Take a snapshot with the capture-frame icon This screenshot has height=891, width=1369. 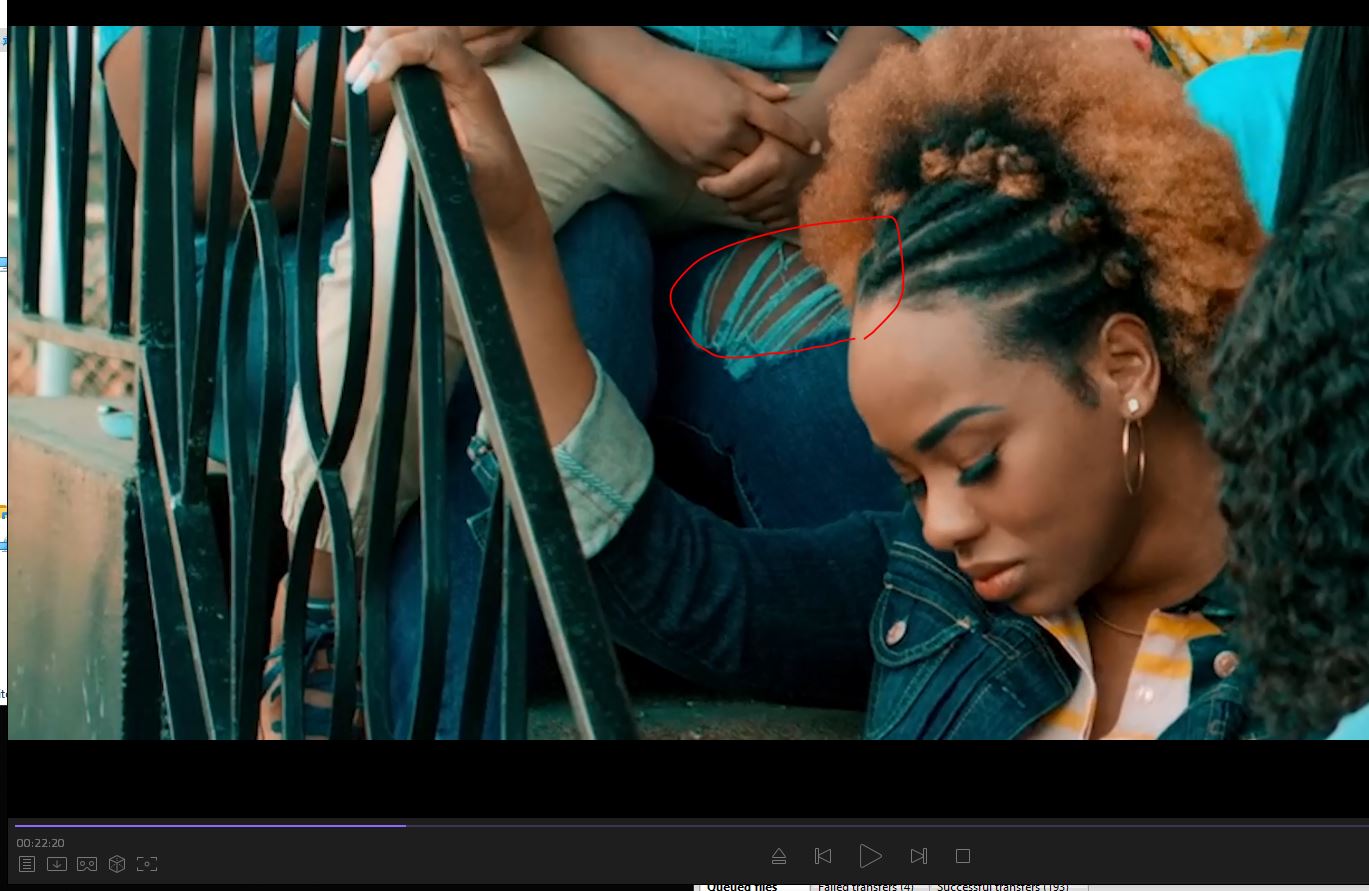point(147,863)
